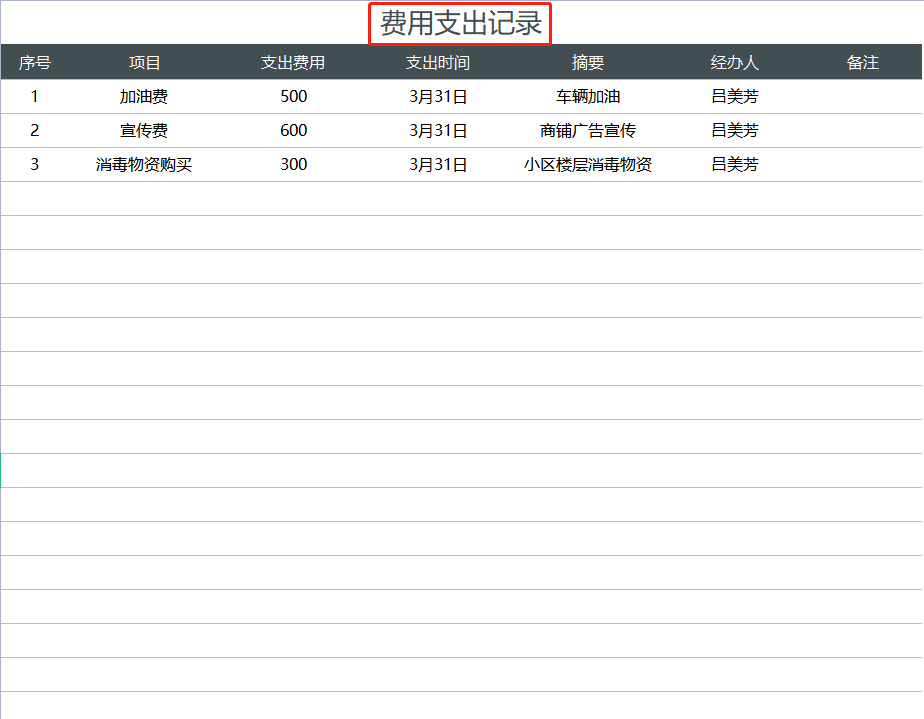The width and height of the screenshot is (924, 719).
Task: Select the cell showing 500
Action: 294,96
